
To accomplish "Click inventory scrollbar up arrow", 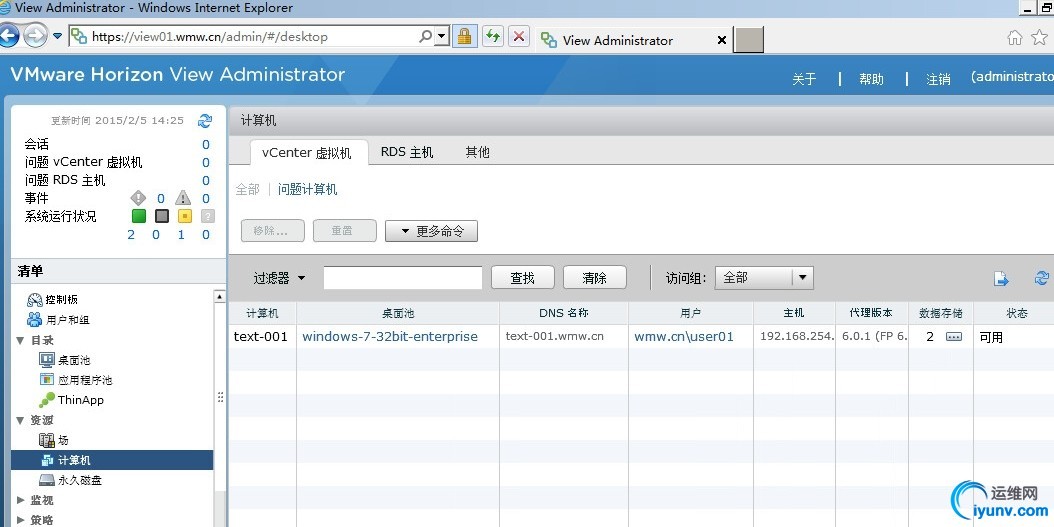I will (x=220, y=296).
